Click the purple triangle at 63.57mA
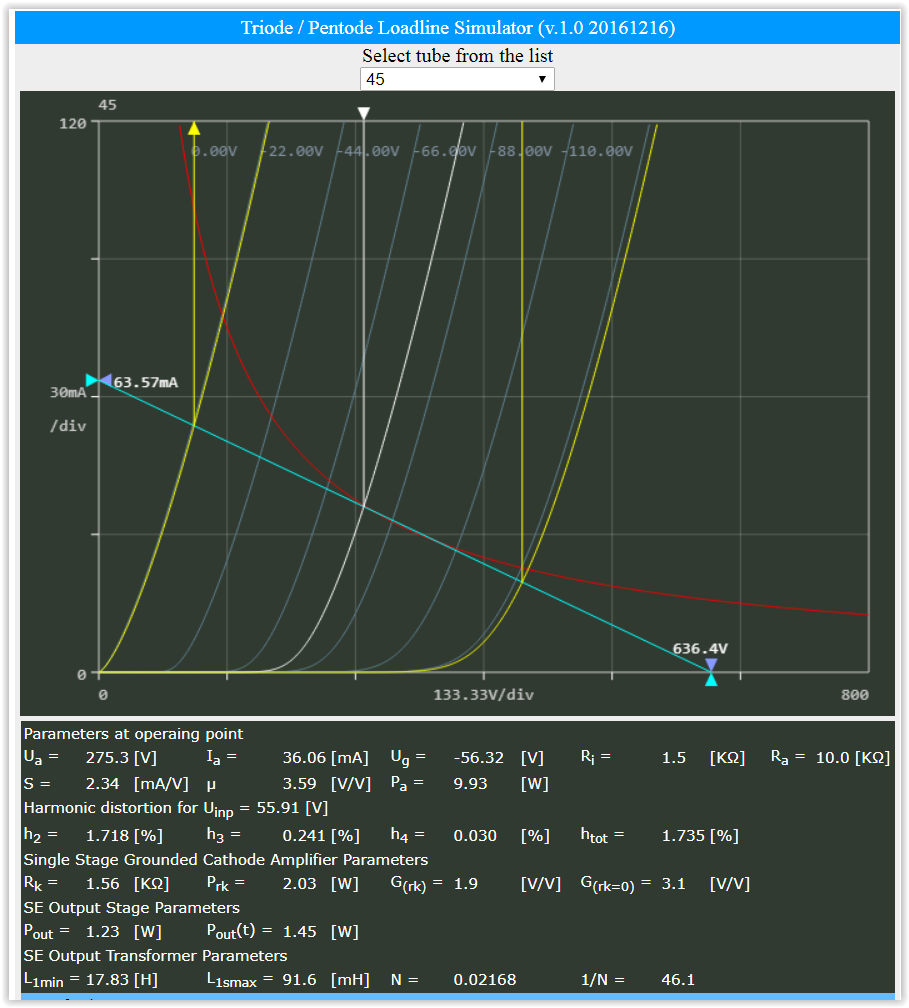Viewport: 909px width, 1008px height. click(105, 381)
